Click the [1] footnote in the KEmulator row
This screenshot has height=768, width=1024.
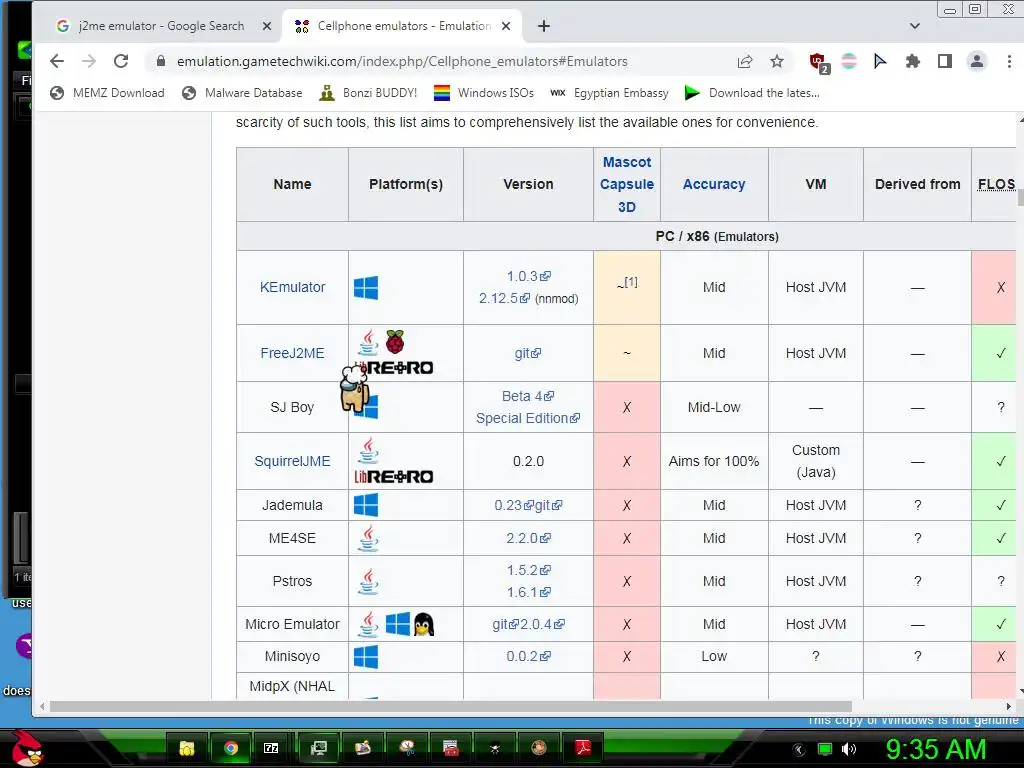[x=631, y=281]
